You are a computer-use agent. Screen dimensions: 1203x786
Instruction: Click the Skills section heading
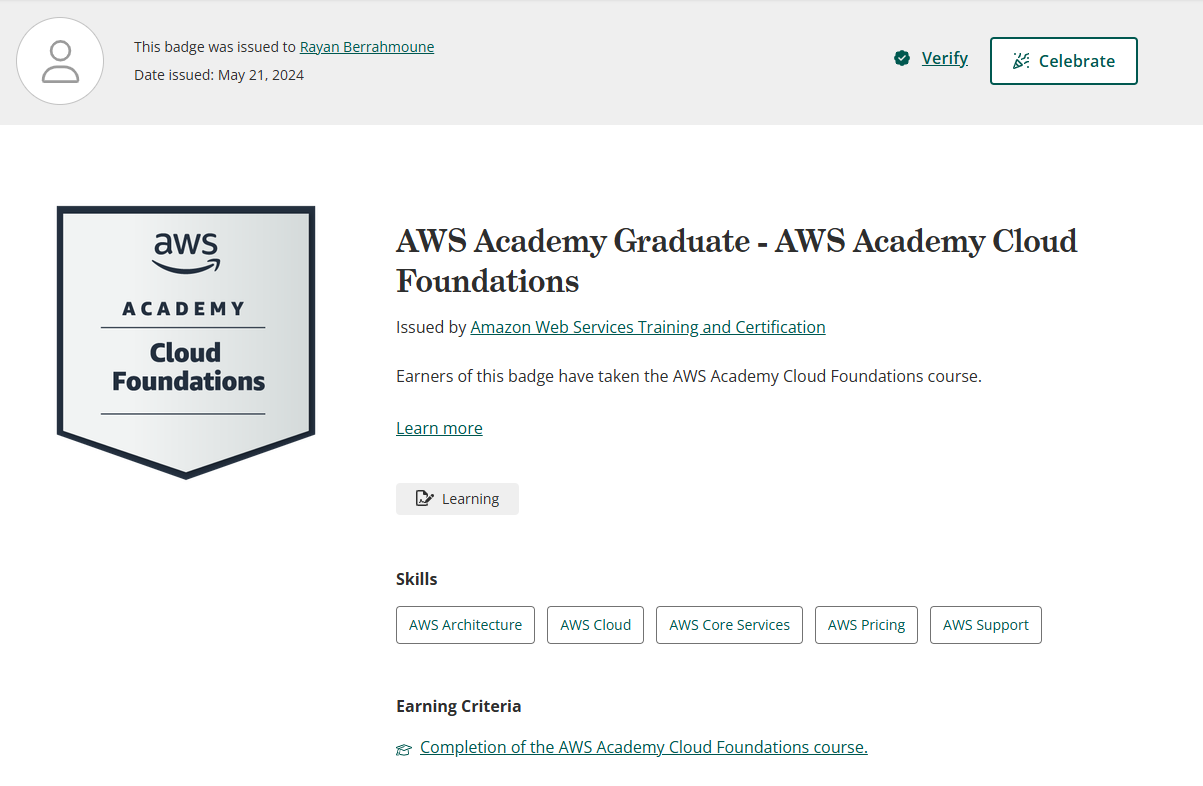click(417, 579)
